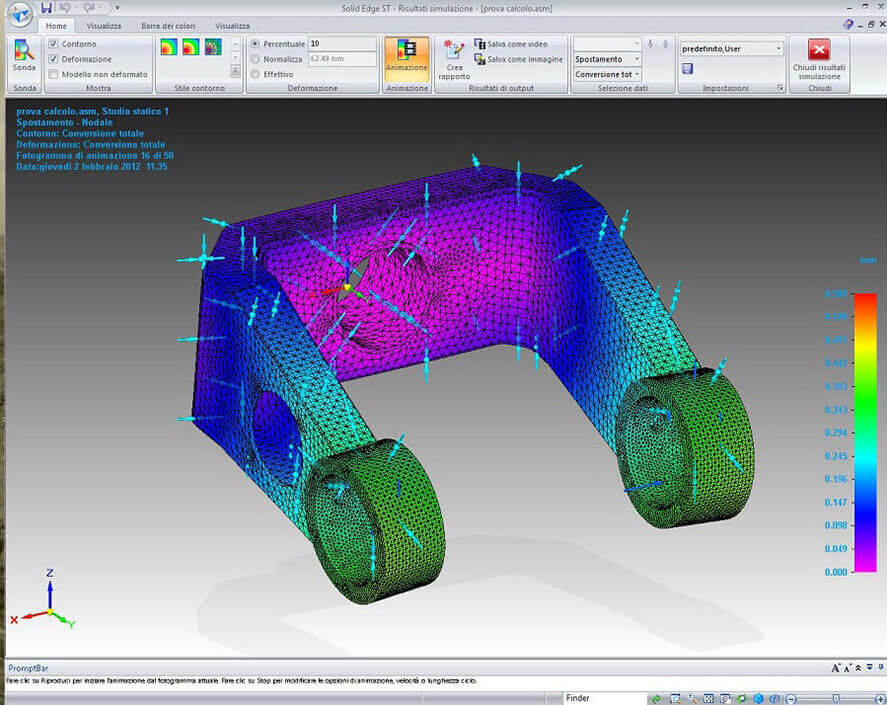This screenshot has height=705, width=887.
Task: Click the XYZ orientation triad
Action: coord(45,600)
